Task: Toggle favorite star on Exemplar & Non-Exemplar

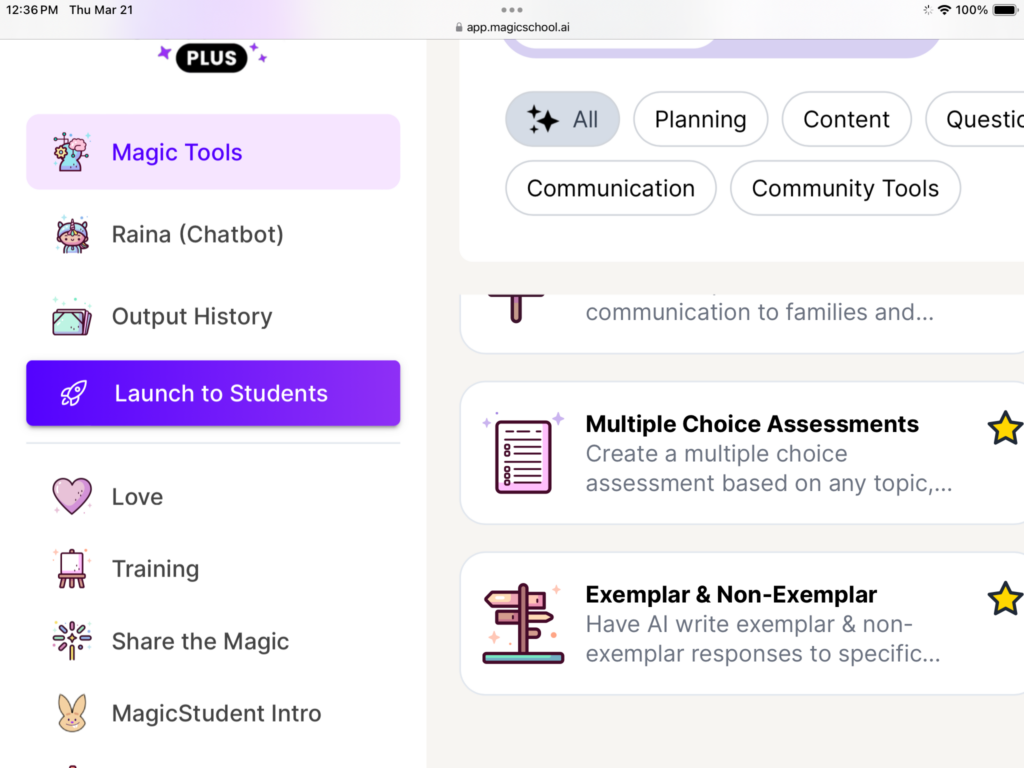Action: (1004, 599)
